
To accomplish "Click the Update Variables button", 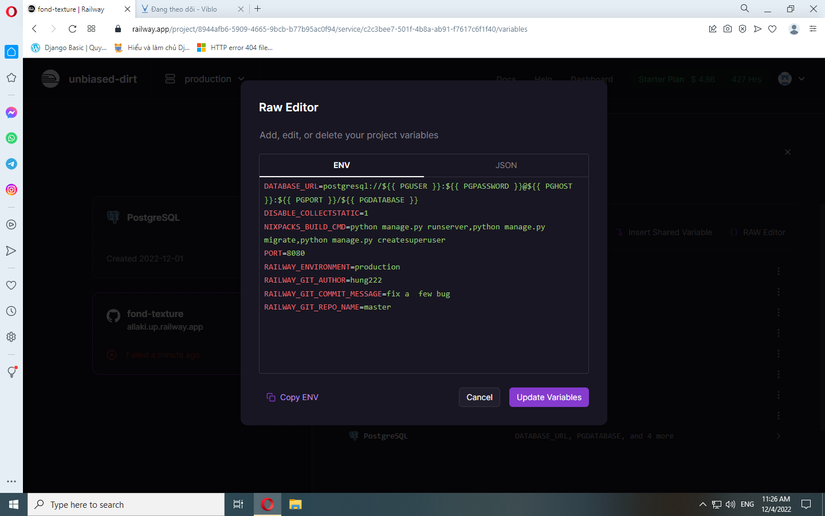I will (x=549, y=397).
